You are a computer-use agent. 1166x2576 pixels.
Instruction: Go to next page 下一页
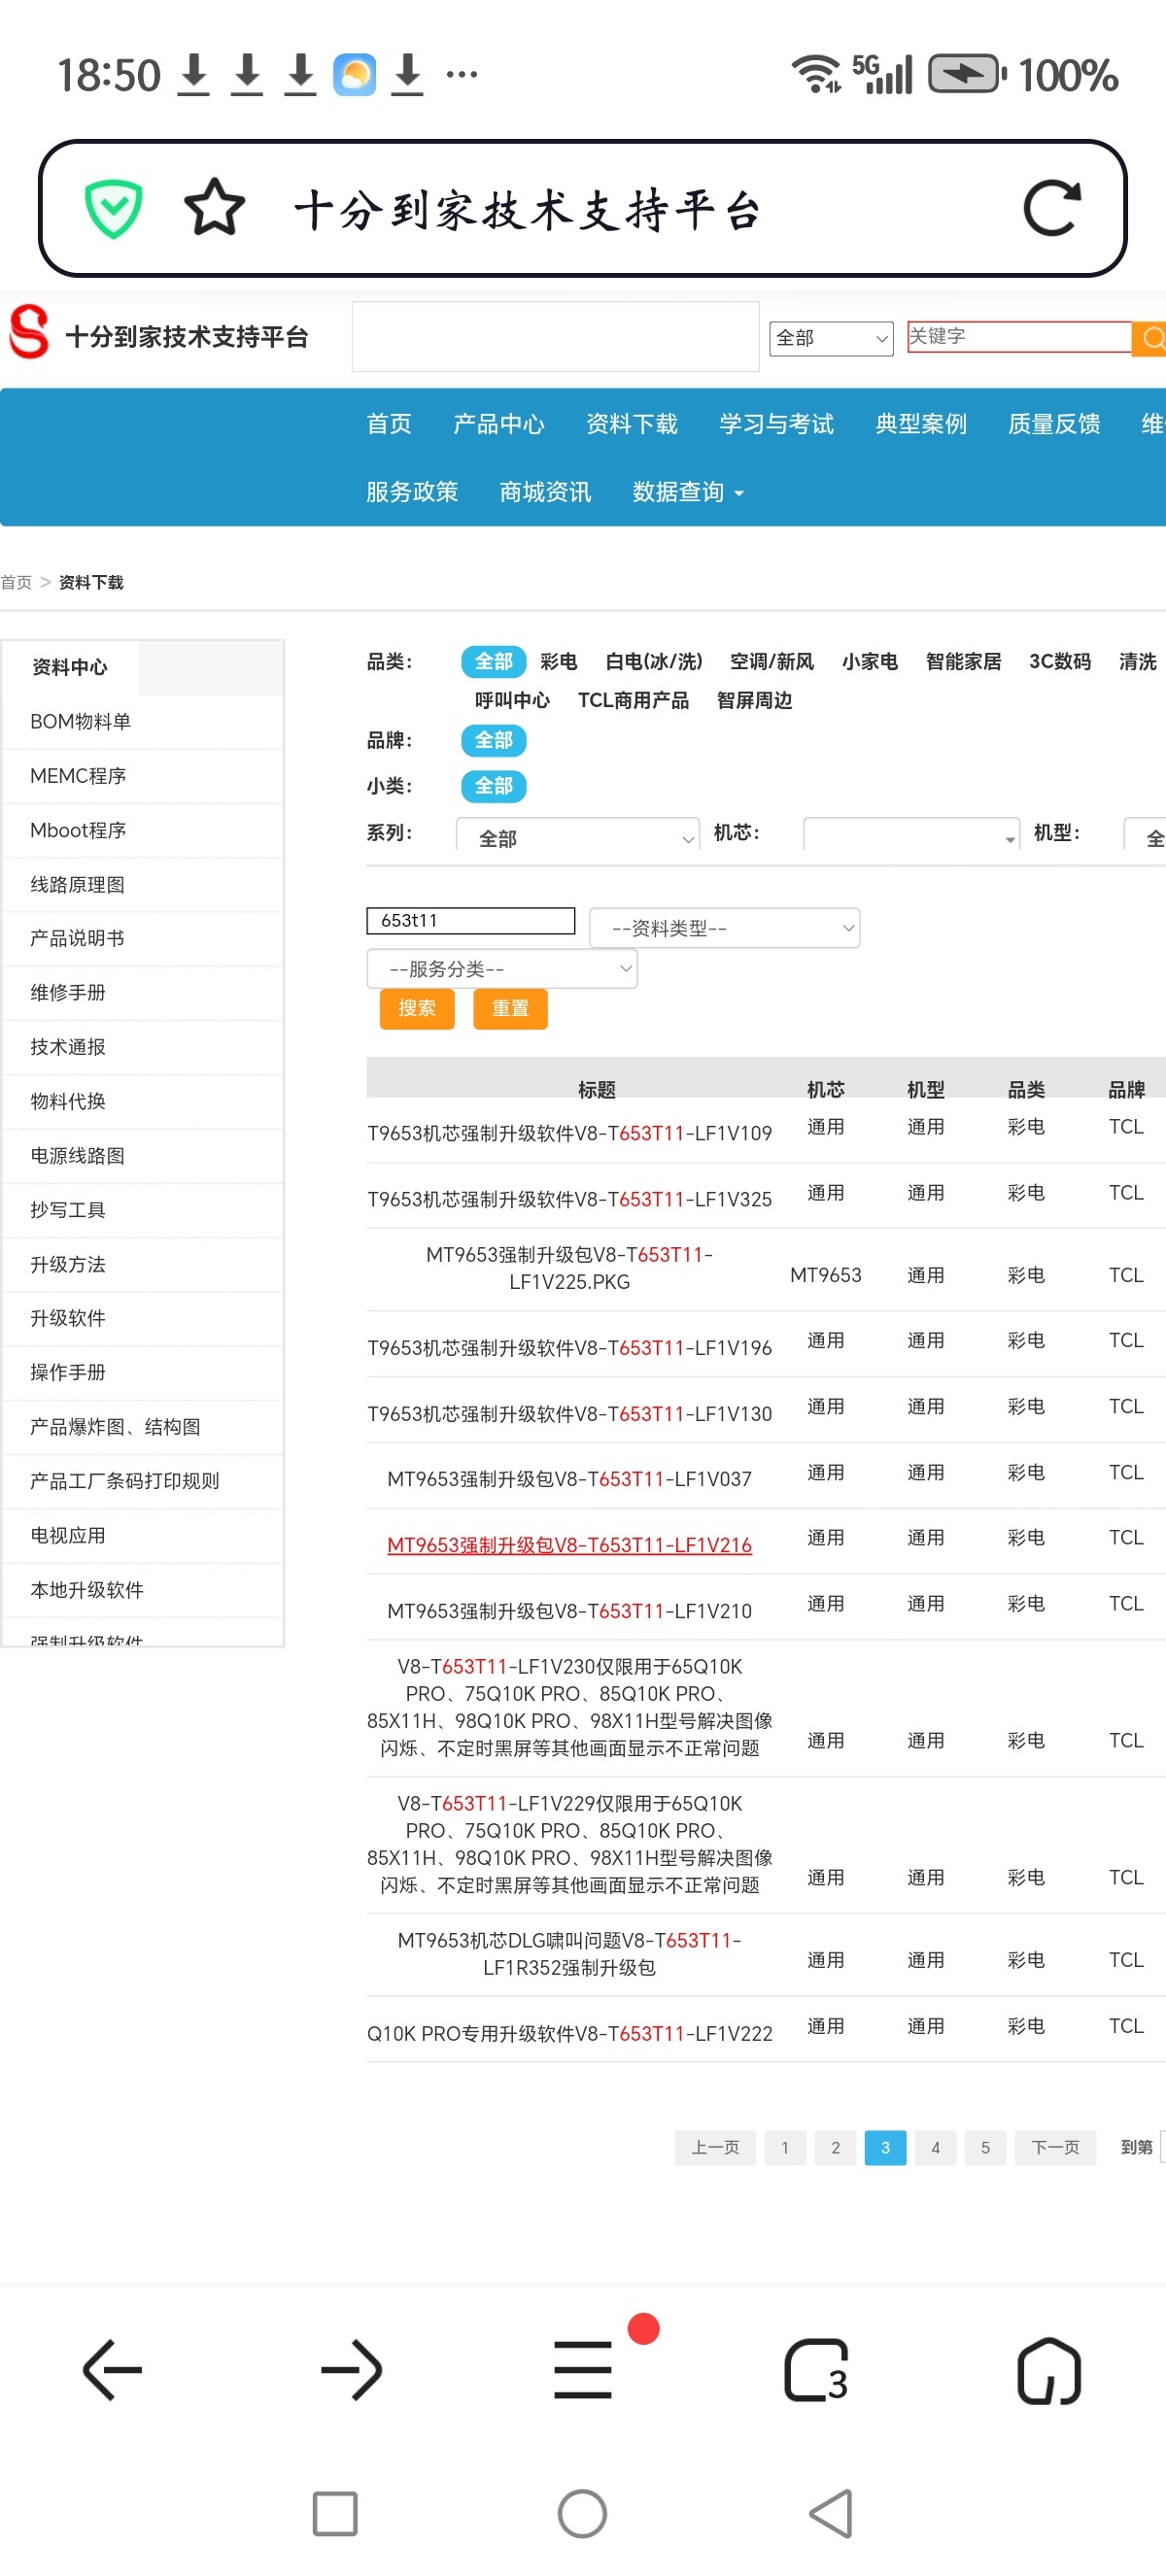pos(1056,2147)
